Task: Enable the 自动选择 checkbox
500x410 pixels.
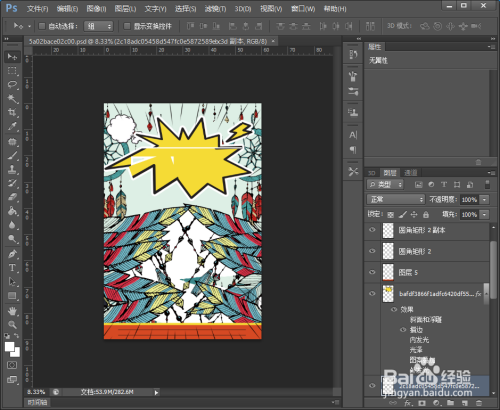Action: pos(42,26)
